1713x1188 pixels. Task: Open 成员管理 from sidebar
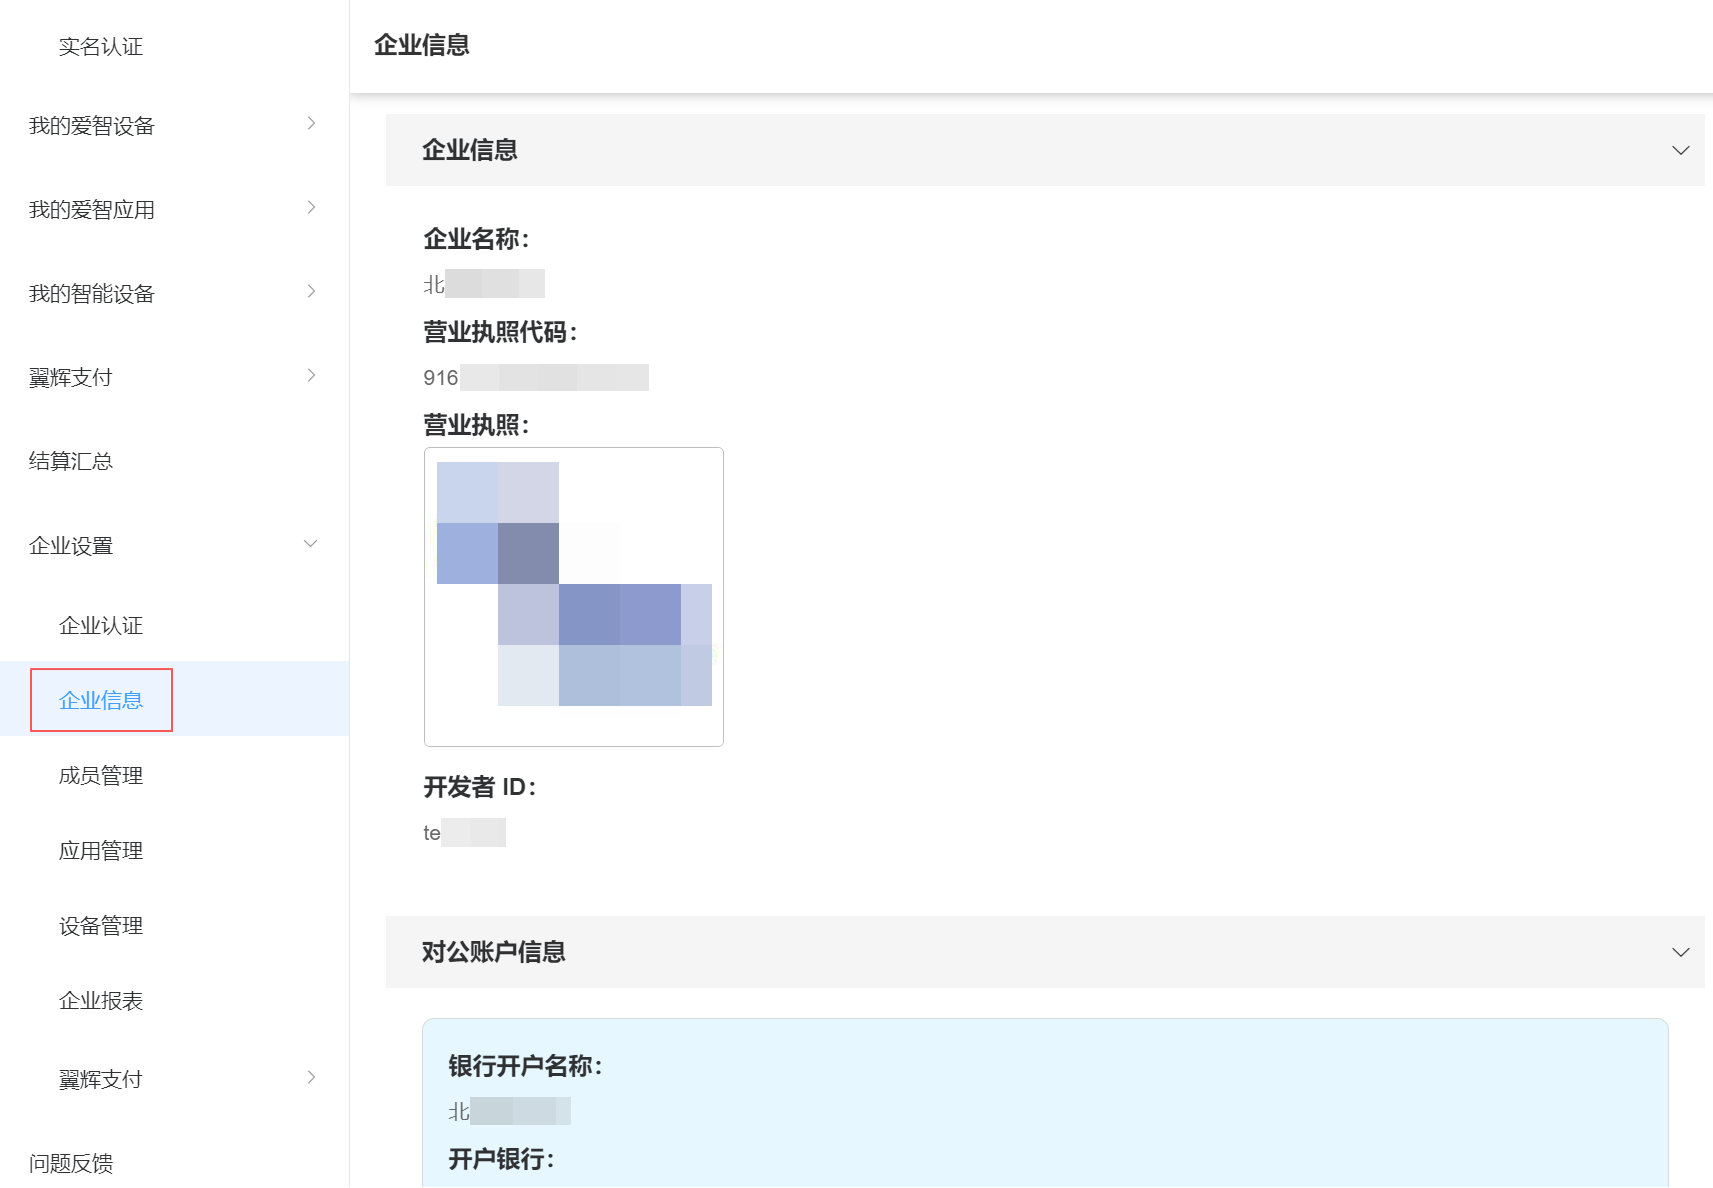(101, 775)
